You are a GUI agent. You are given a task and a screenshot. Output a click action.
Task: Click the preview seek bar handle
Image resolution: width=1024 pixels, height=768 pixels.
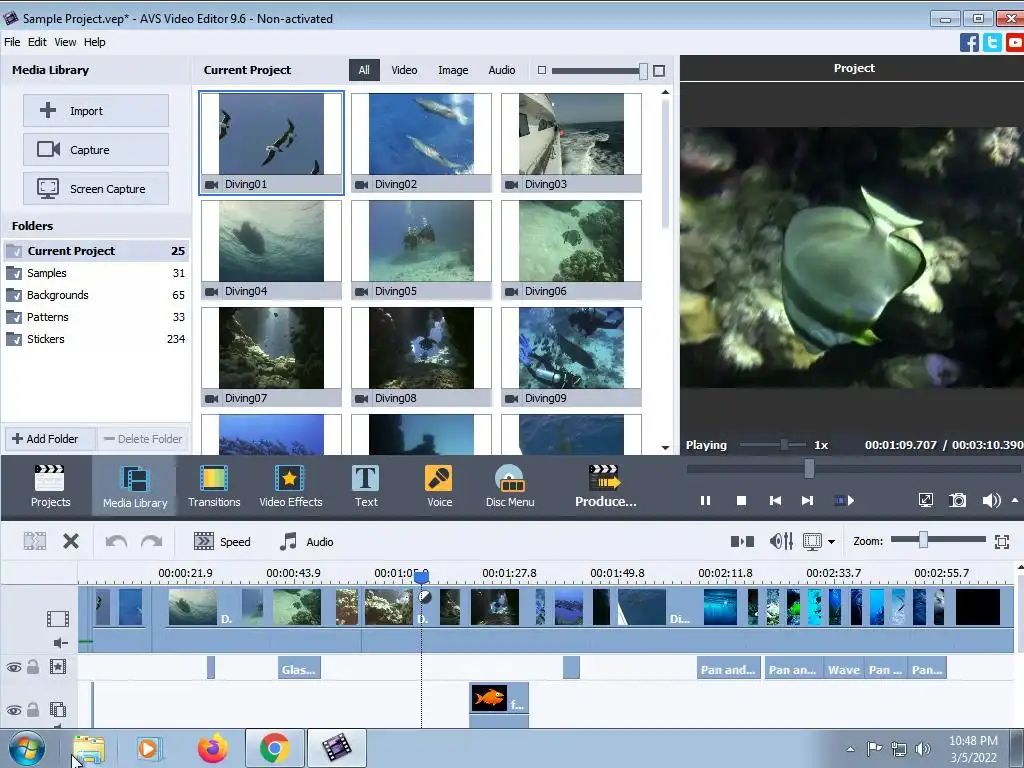point(809,468)
